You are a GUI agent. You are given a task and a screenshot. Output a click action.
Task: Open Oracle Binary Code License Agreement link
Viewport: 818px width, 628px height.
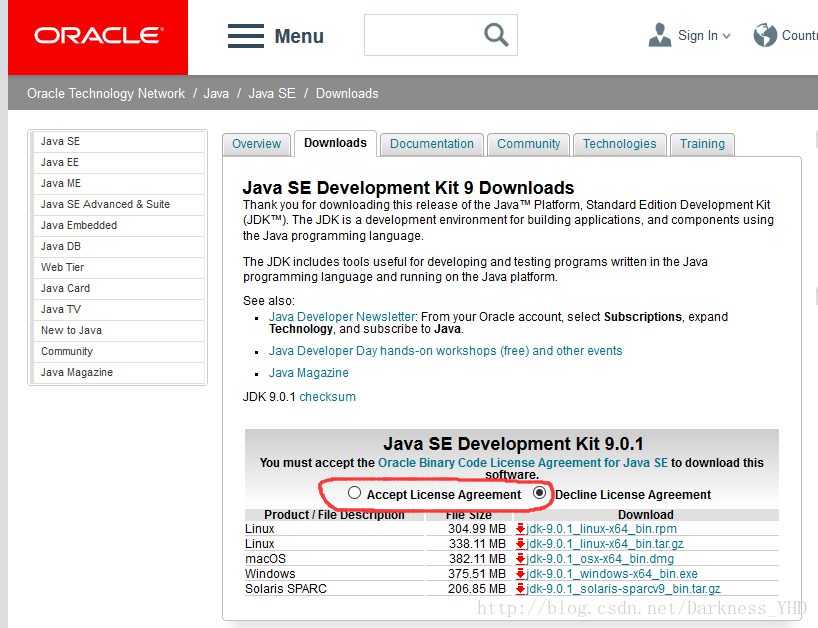point(523,463)
